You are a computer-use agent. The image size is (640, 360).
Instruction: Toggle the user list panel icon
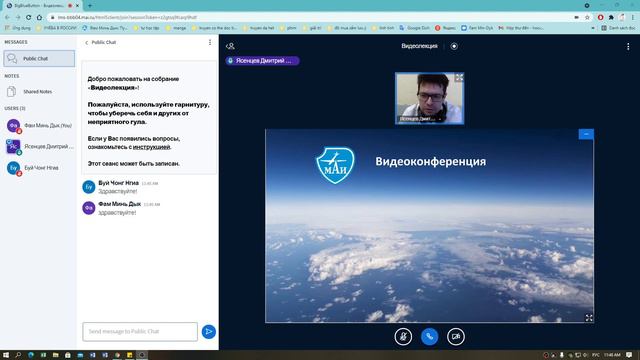click(x=230, y=46)
